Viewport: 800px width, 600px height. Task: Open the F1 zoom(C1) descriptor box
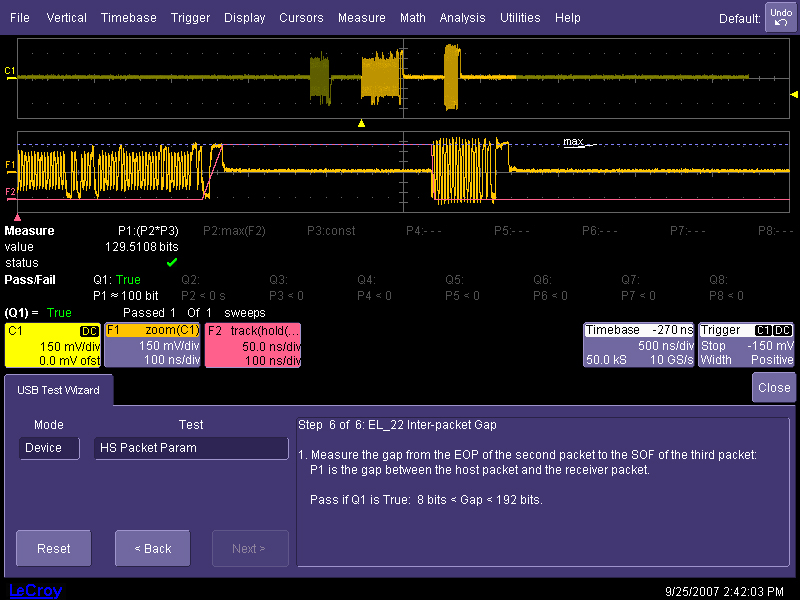click(x=152, y=345)
